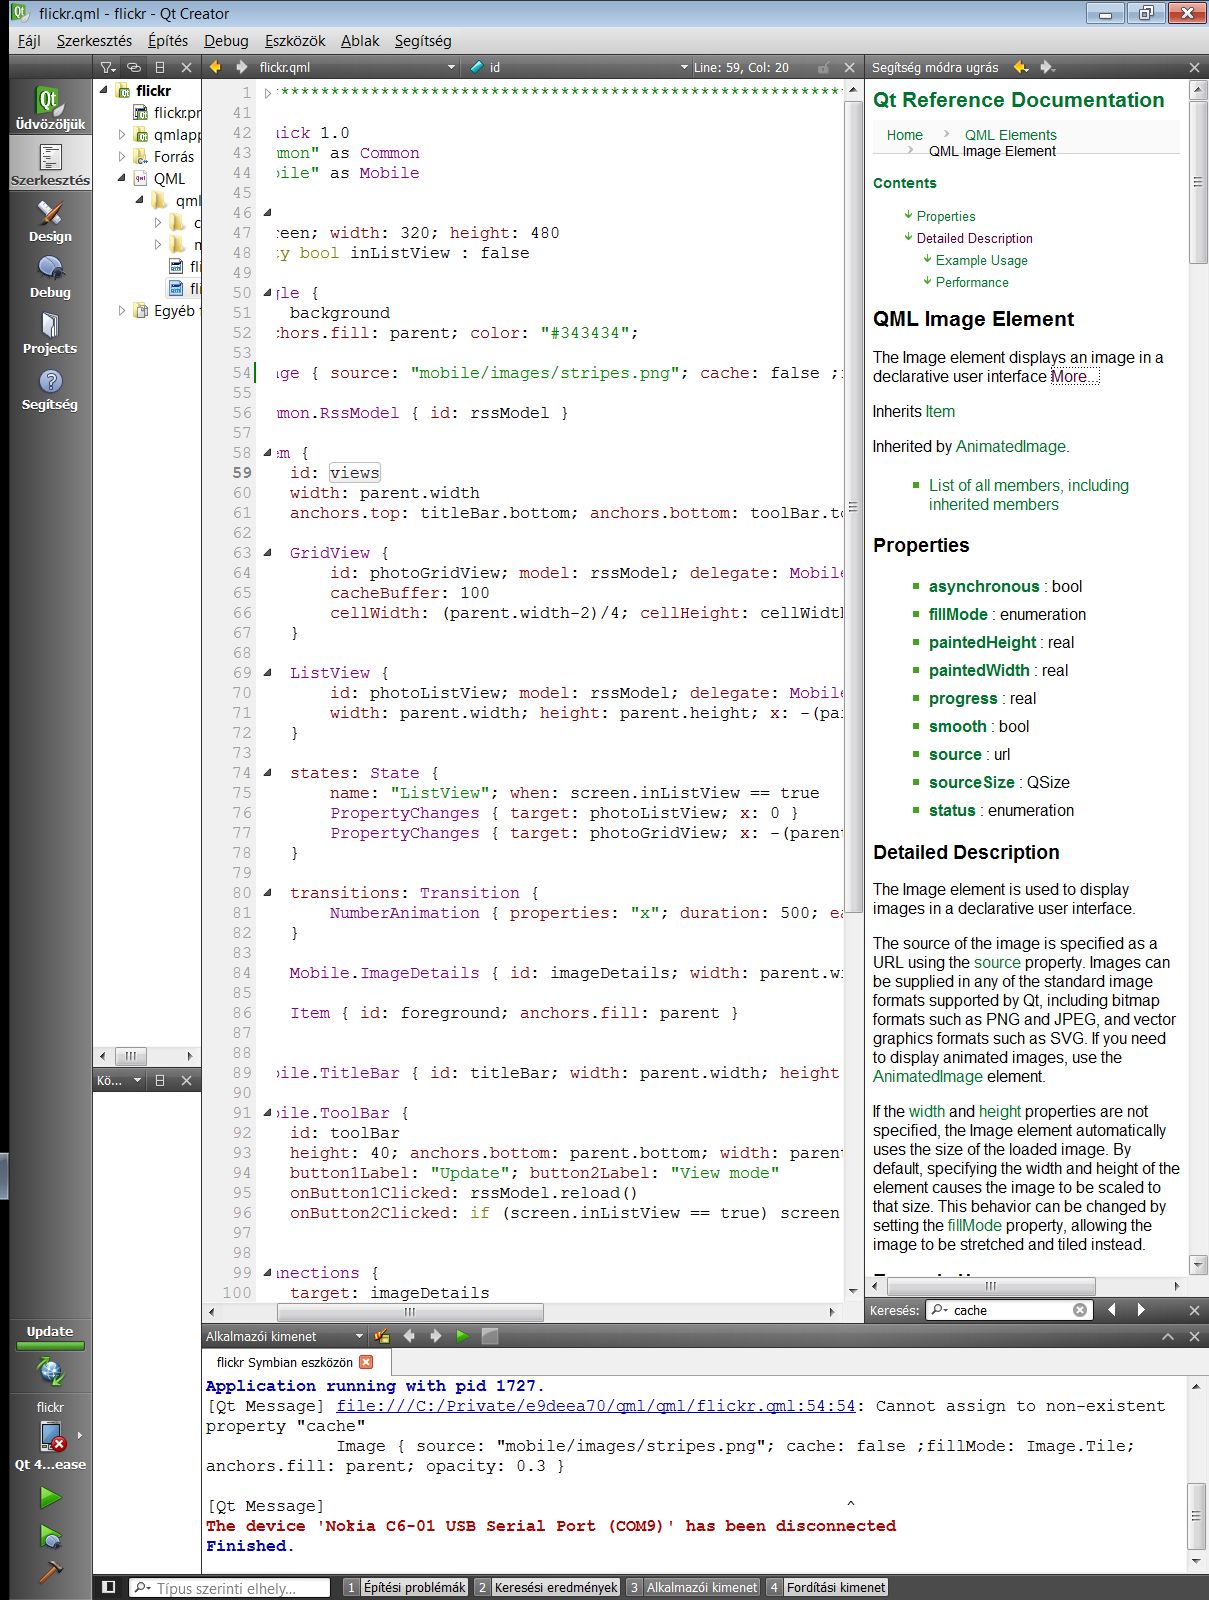The width and height of the screenshot is (1209, 1600).
Task: Switch to Építési problémák output tab
Action: (x=405, y=1587)
